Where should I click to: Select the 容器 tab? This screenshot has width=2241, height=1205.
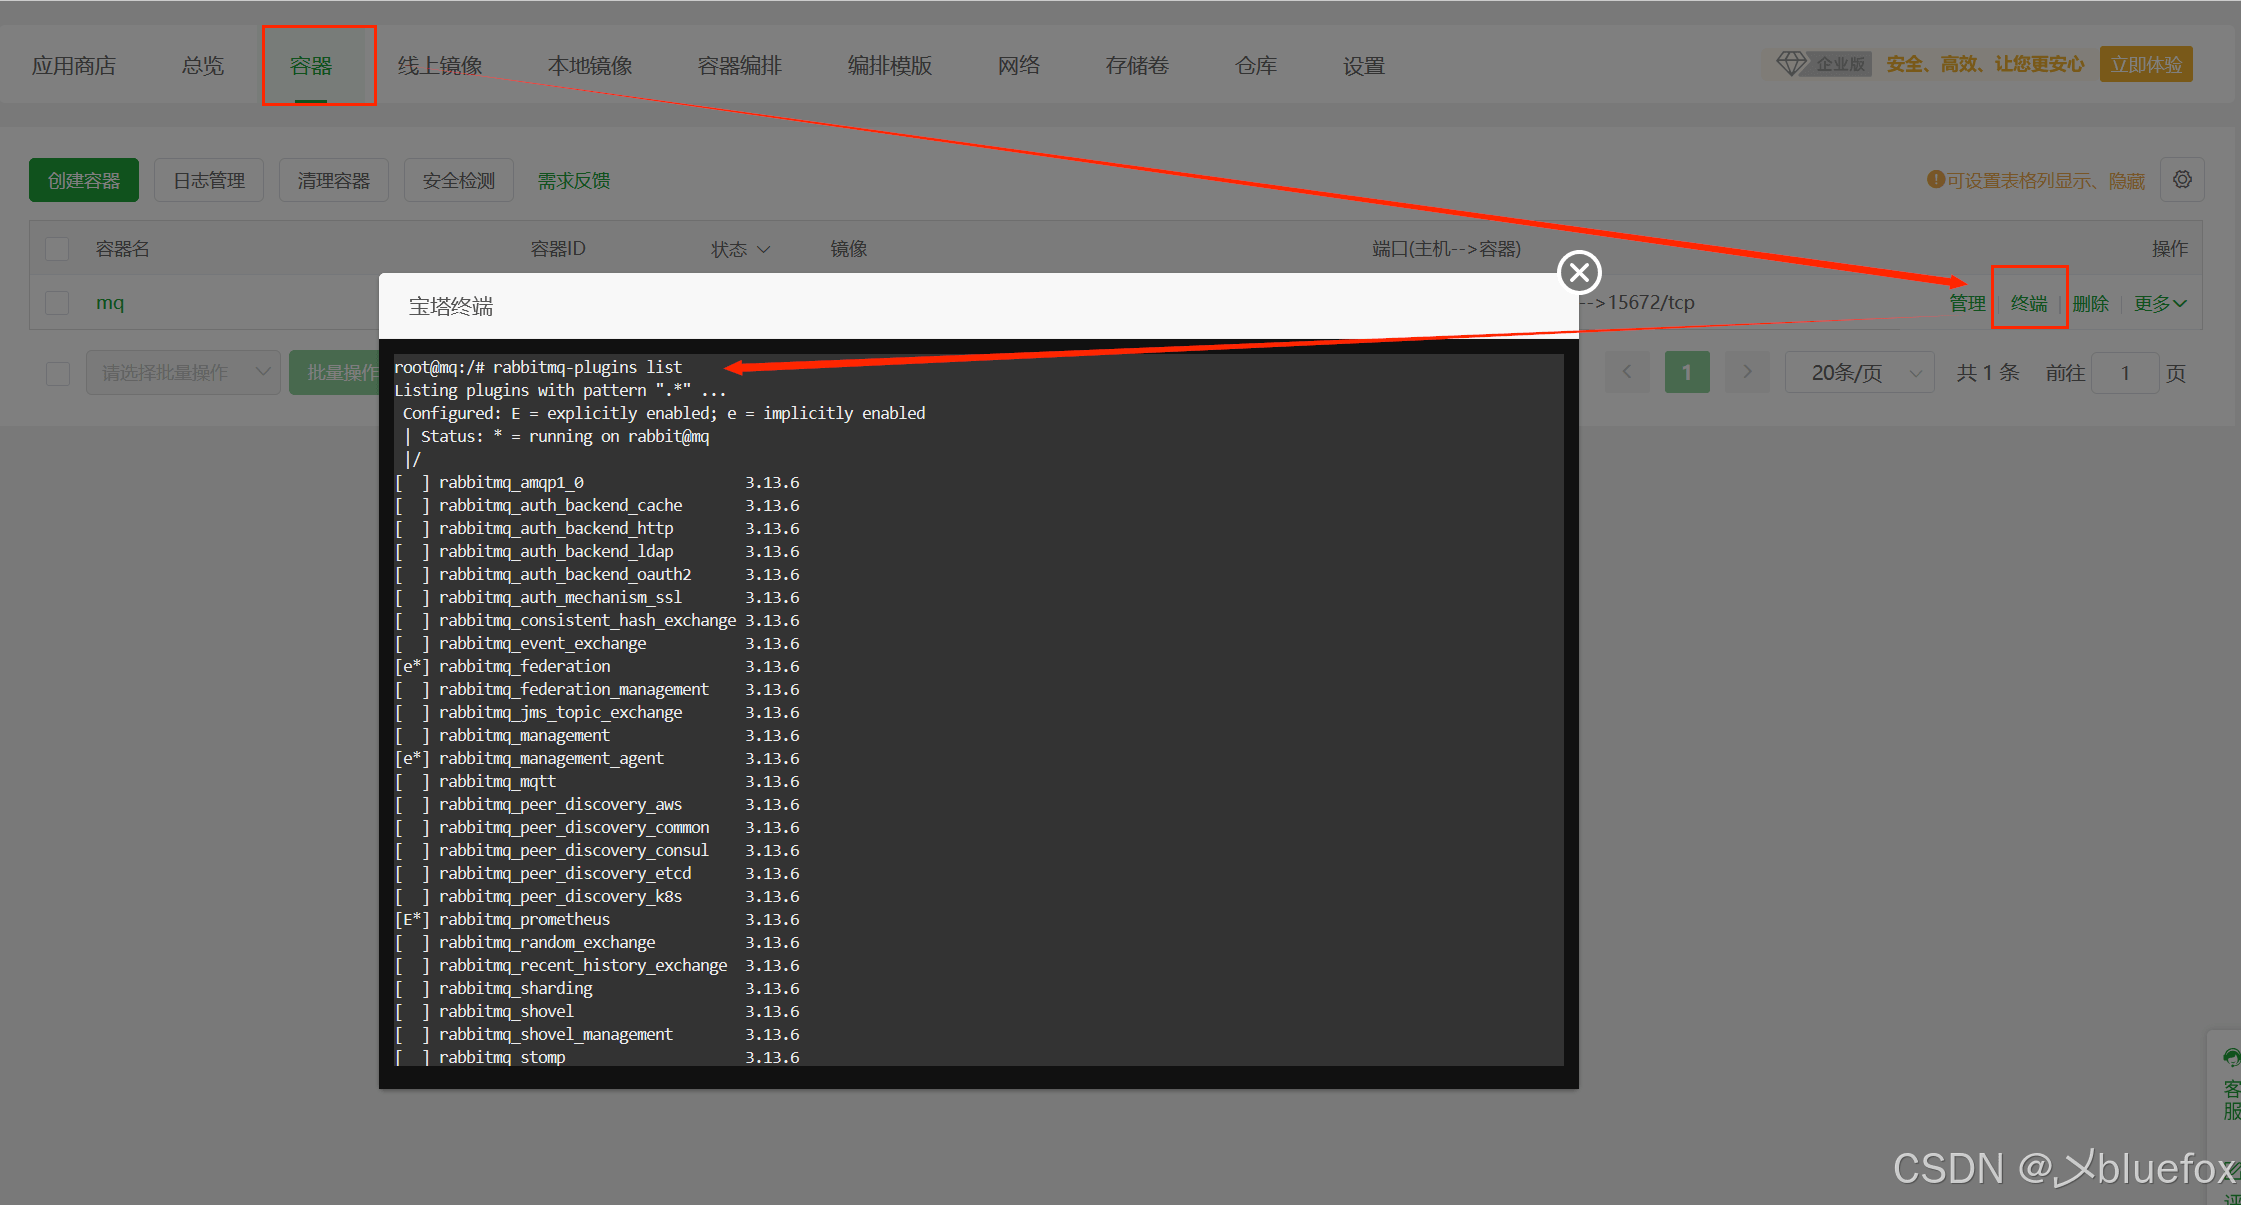point(311,66)
